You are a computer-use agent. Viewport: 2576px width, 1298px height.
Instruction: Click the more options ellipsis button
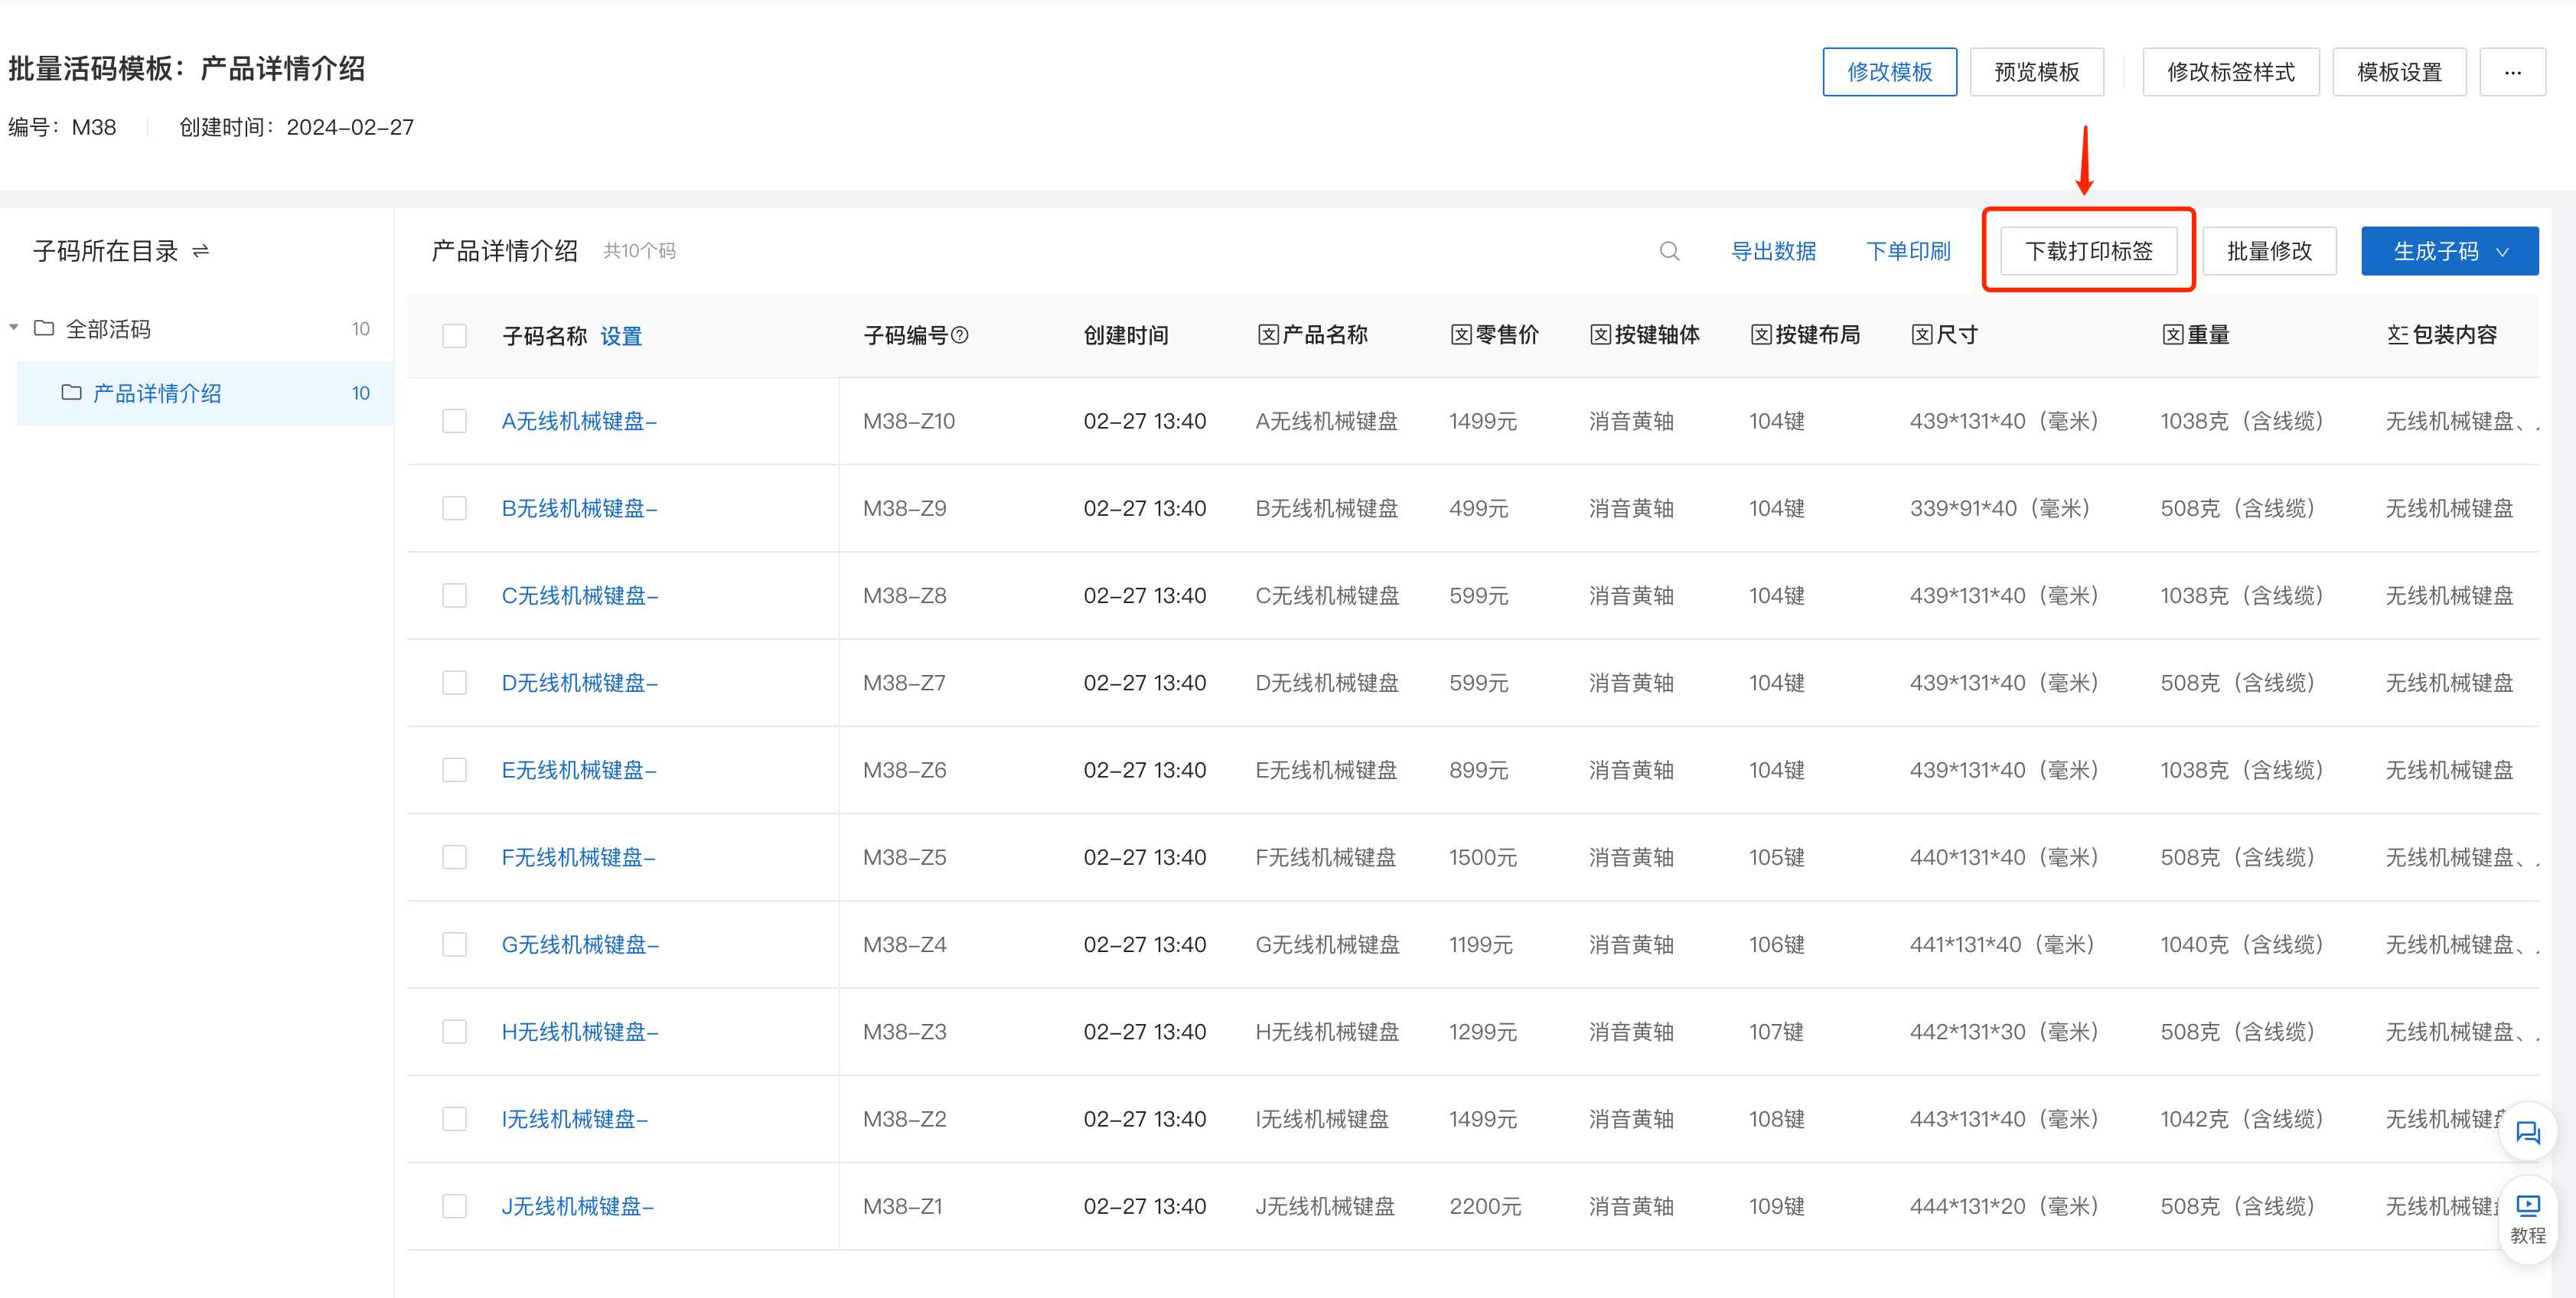pos(2512,72)
